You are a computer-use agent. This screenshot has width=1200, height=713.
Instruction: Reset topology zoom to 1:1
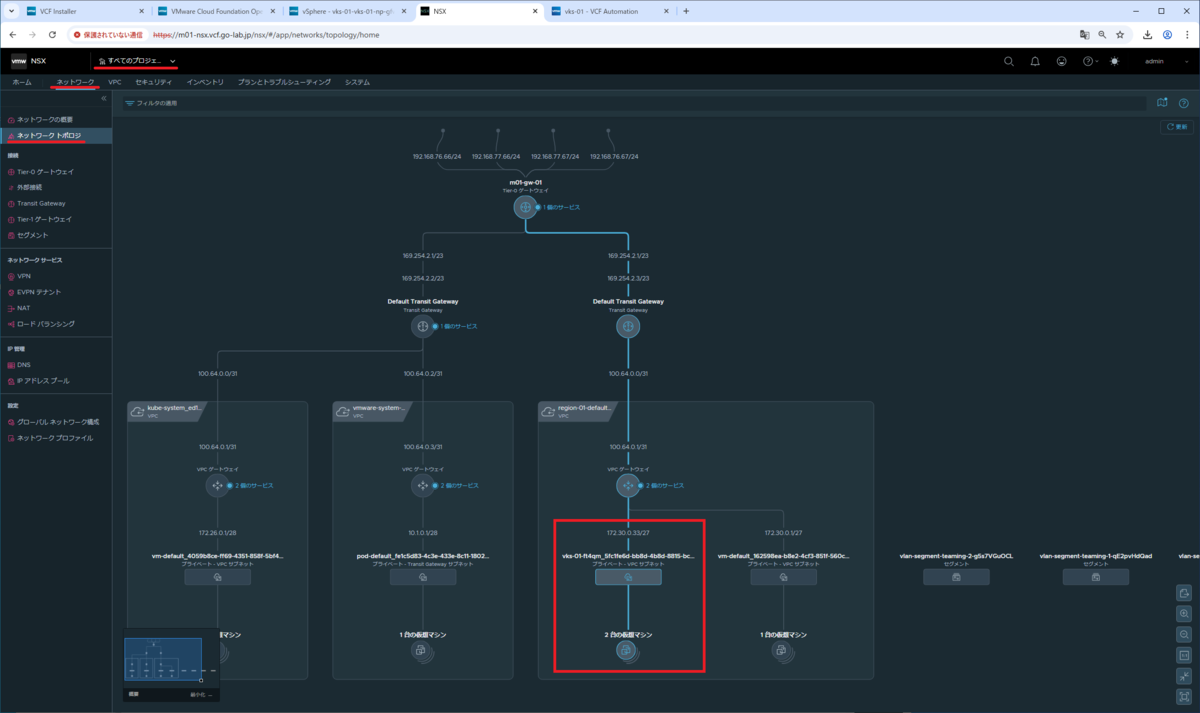click(x=1184, y=656)
